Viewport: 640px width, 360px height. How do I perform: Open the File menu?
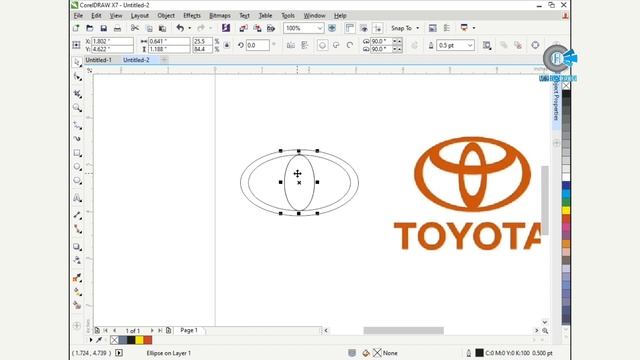click(x=78, y=16)
